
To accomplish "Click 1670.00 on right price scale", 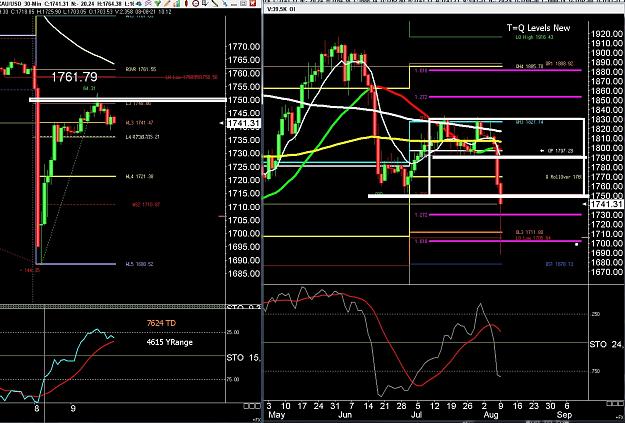I will pyautogui.click(x=605, y=272).
